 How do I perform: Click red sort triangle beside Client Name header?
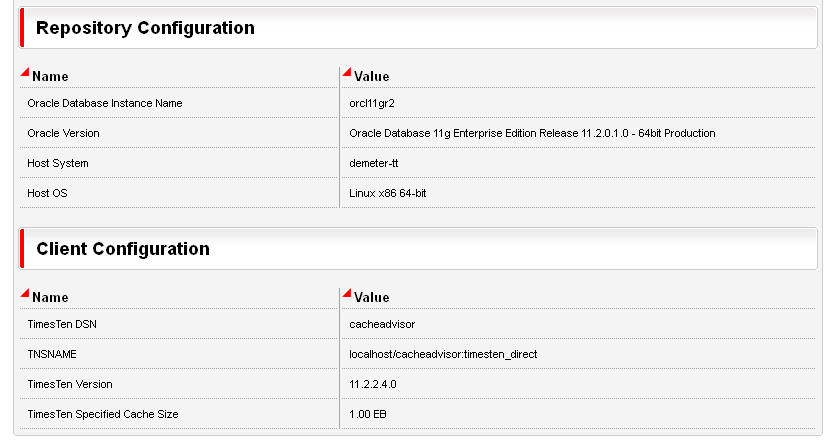click(x=25, y=293)
